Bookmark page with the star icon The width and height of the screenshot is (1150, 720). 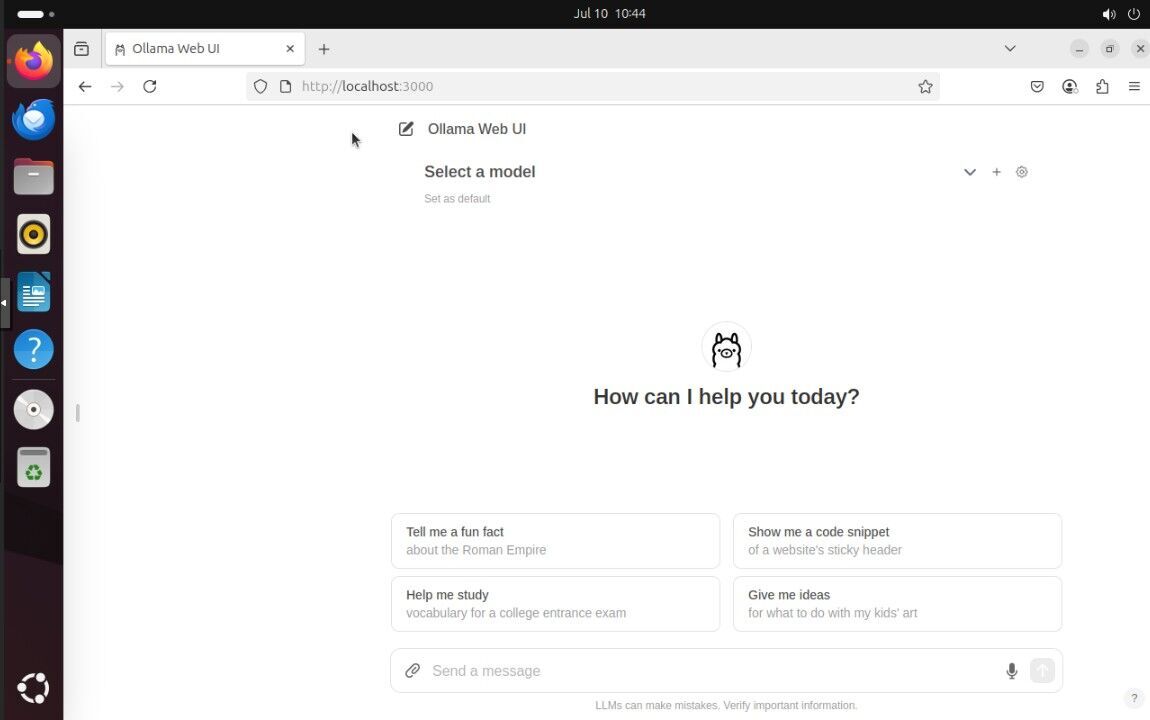coord(925,87)
